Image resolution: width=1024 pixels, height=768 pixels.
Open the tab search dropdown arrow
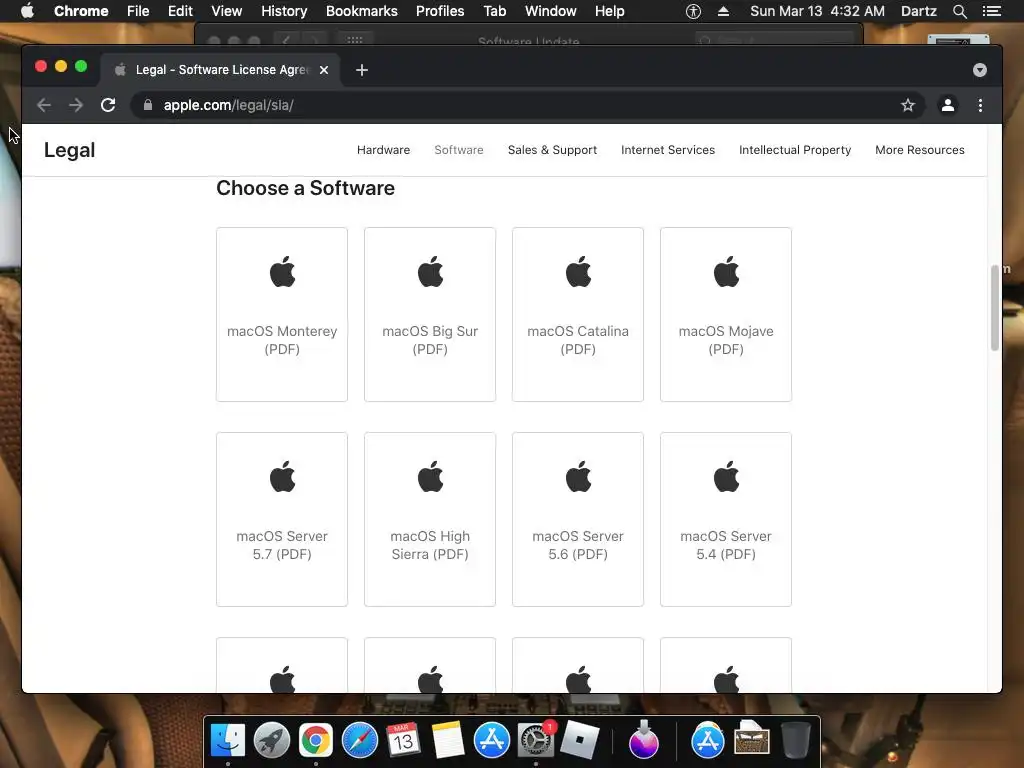pyautogui.click(x=980, y=70)
